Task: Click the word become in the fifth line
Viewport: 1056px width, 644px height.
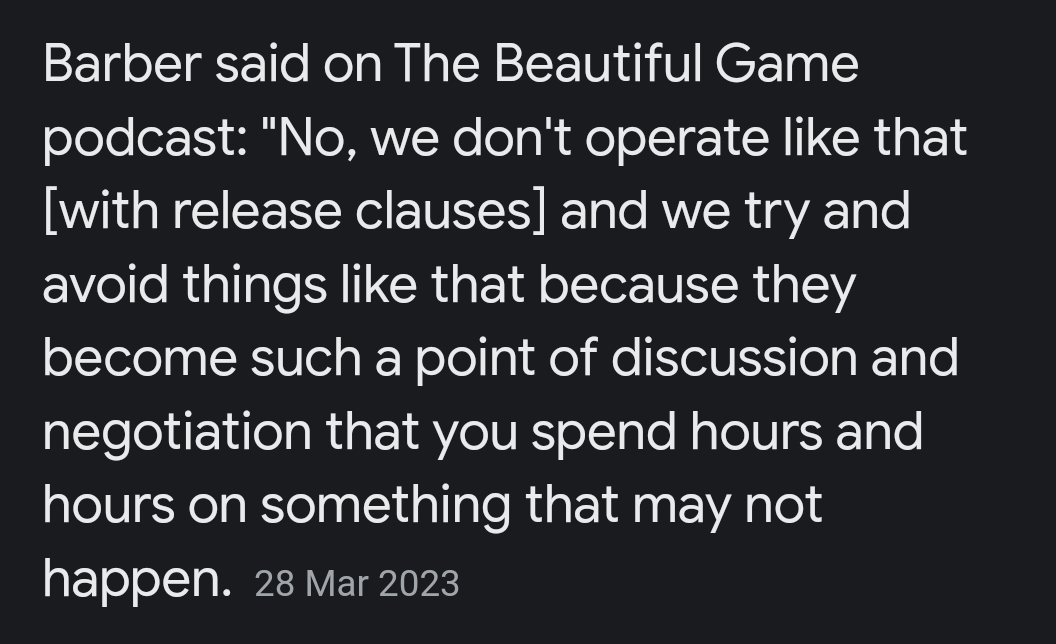Action: tap(140, 358)
